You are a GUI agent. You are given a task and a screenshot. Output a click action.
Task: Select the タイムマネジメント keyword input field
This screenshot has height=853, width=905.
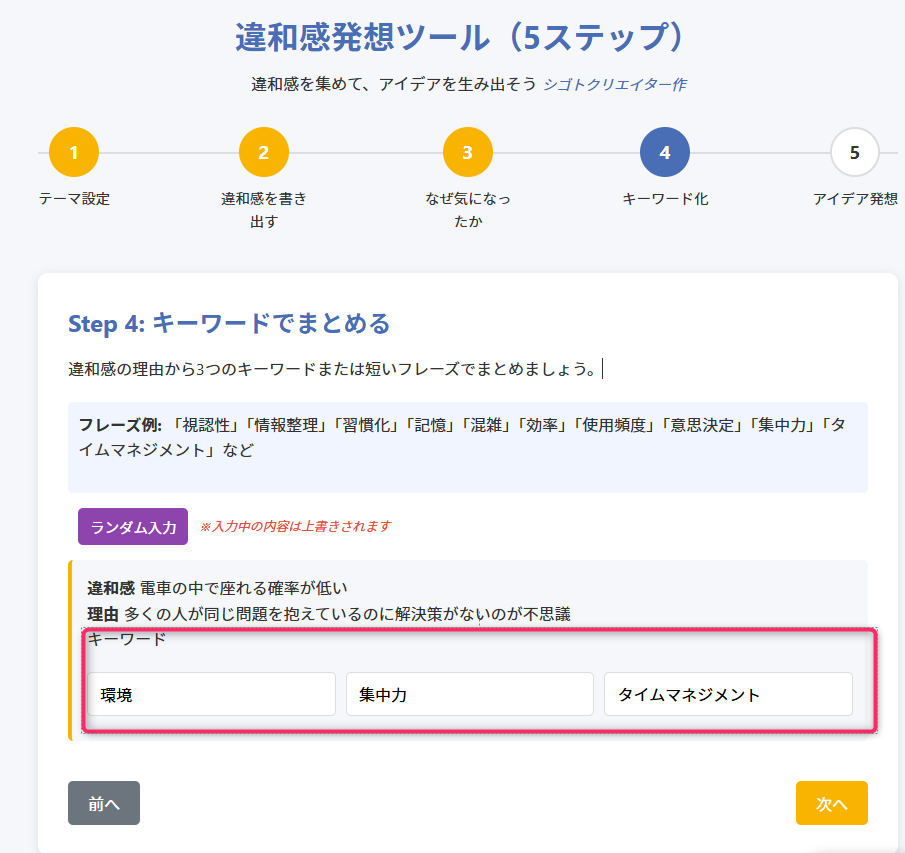(x=727, y=694)
